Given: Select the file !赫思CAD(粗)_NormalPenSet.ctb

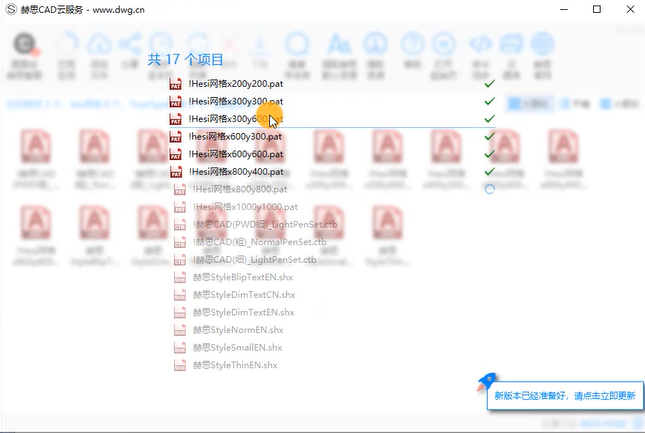Looking at the screenshot, I should pos(260,242).
